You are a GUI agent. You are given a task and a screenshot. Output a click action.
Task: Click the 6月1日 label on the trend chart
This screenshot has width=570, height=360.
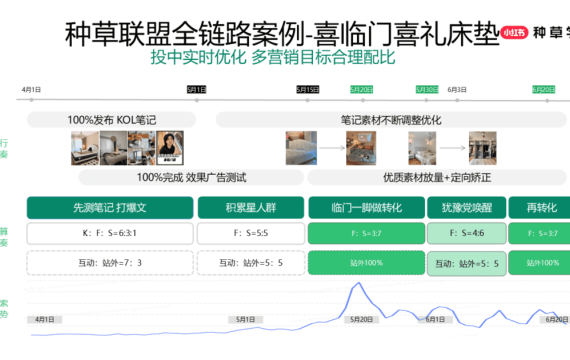pyautogui.click(x=435, y=319)
